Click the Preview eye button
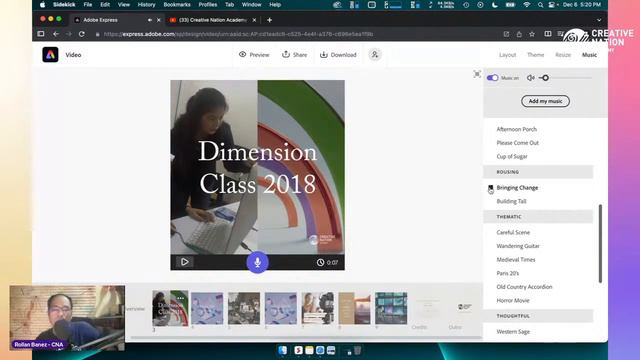 pyautogui.click(x=254, y=55)
